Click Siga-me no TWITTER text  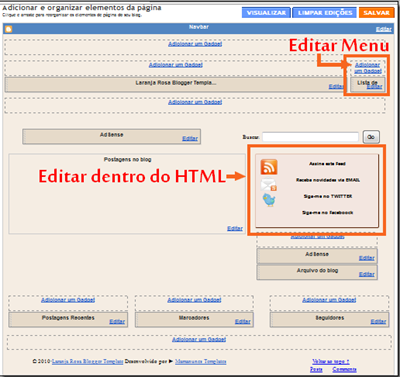pos(328,196)
